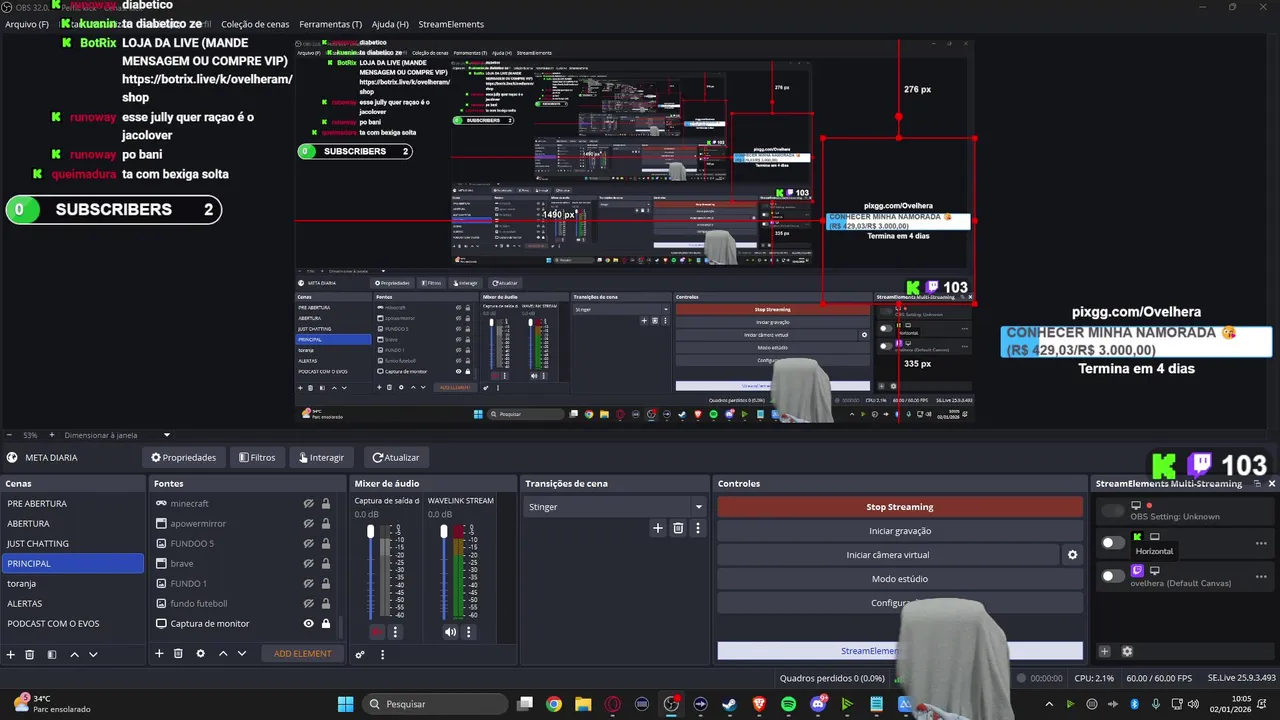Open Discord from the taskbar
The height and width of the screenshot is (720, 1280).
[818, 704]
